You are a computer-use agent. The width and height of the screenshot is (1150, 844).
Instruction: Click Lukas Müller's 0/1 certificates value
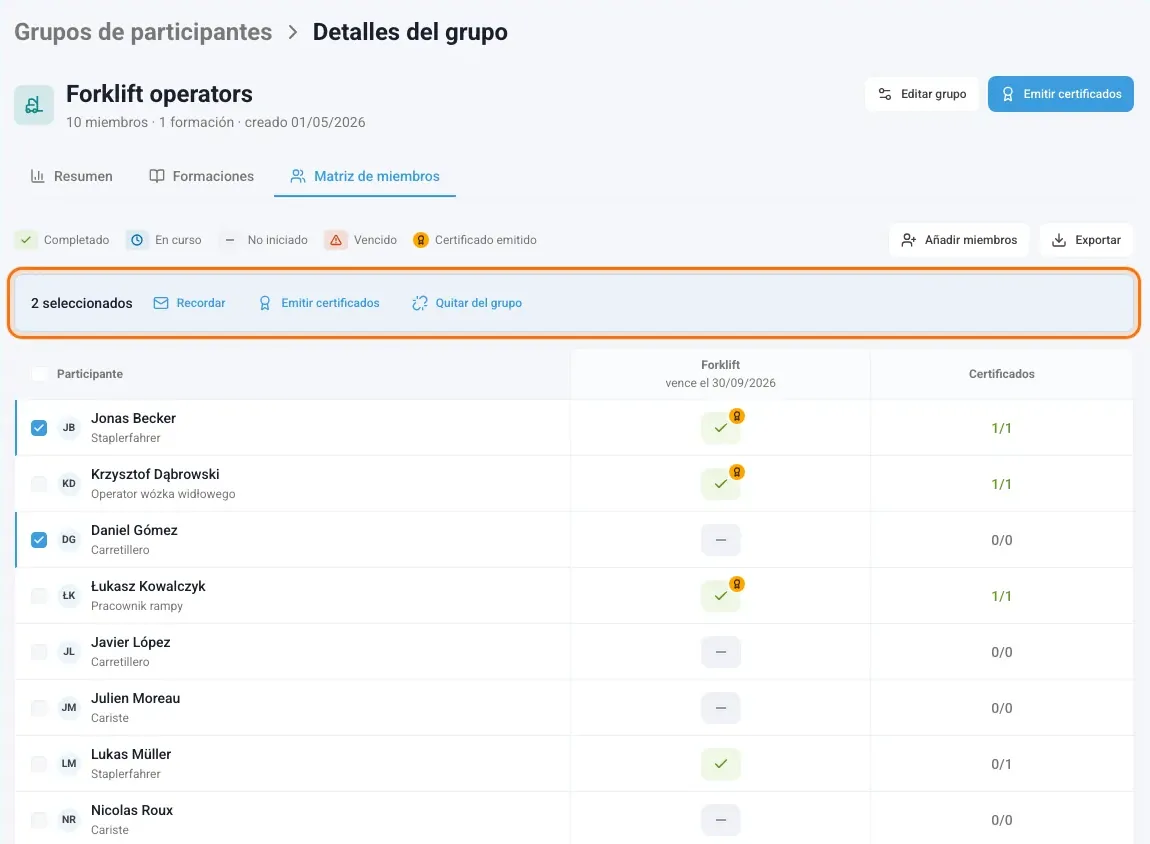[1001, 764]
